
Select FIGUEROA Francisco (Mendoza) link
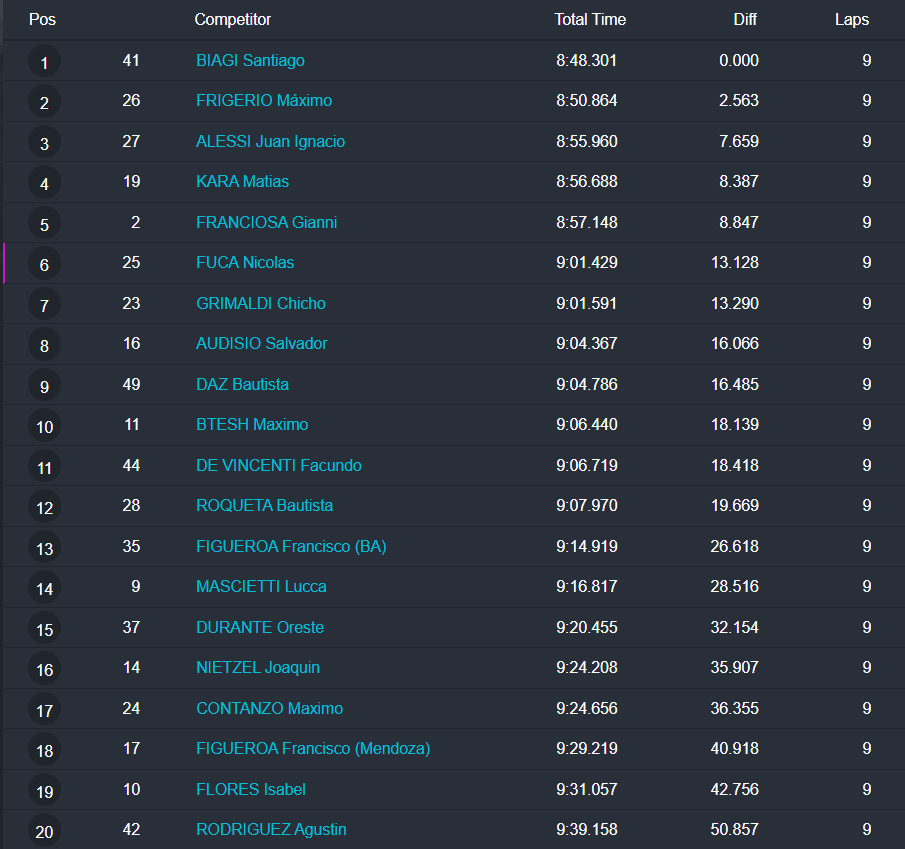(x=313, y=748)
